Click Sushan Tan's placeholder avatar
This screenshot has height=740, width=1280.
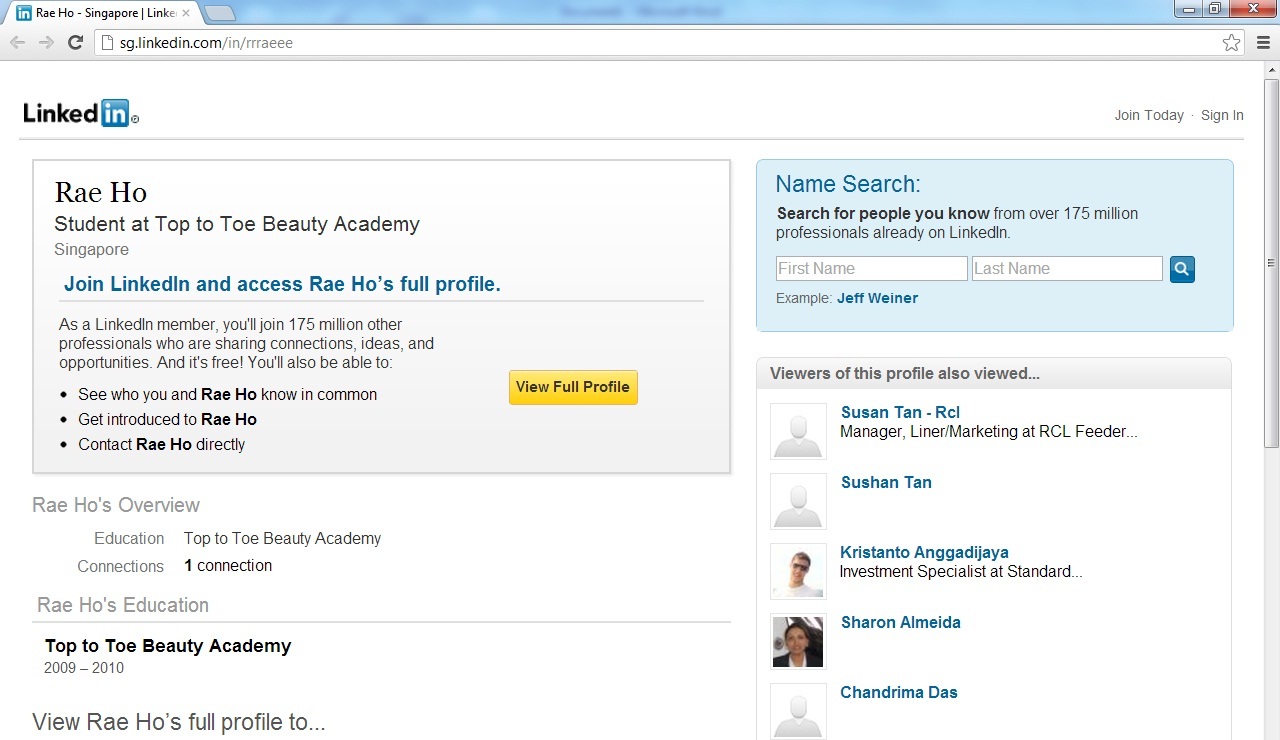coord(798,501)
